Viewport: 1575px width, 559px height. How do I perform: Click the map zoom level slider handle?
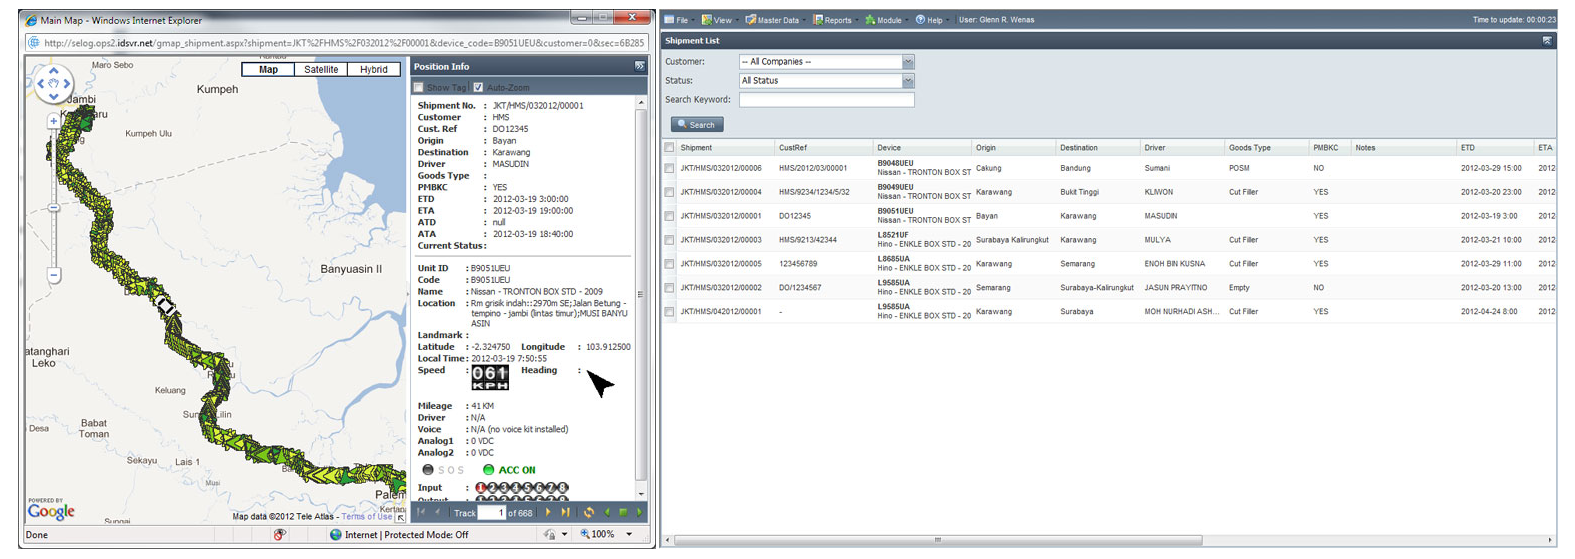pyautogui.click(x=54, y=208)
